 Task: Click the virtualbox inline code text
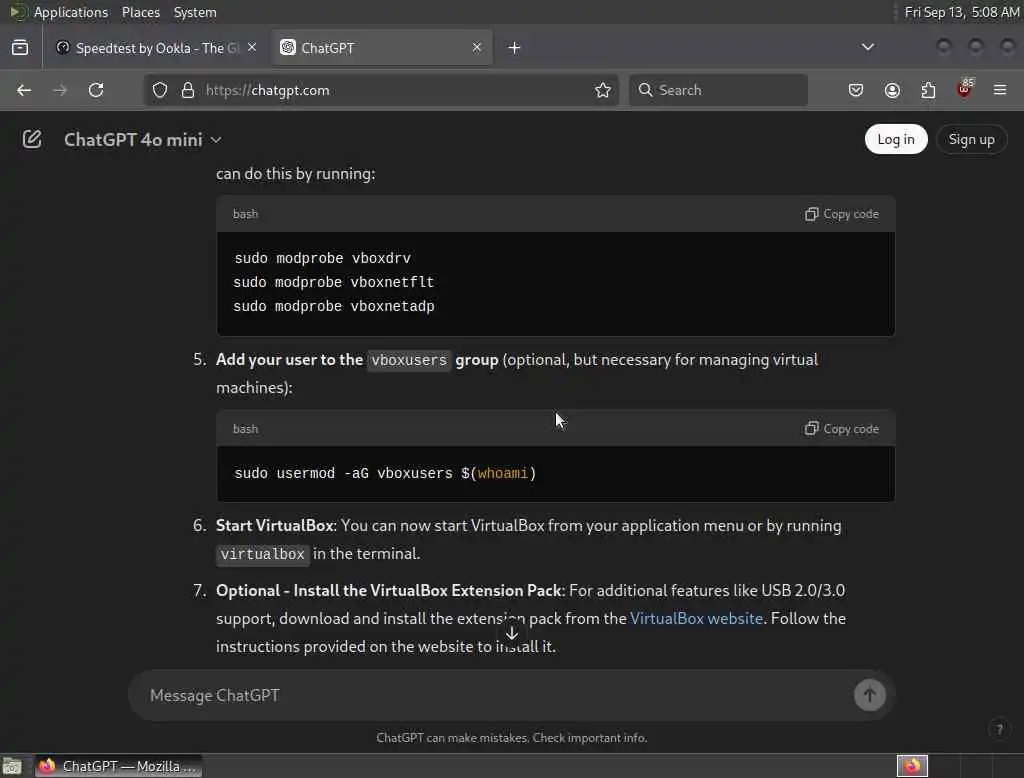pyautogui.click(x=263, y=554)
